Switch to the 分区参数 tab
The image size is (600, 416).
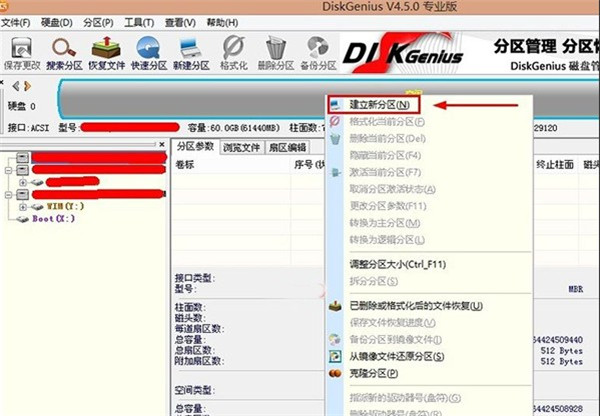(x=195, y=146)
